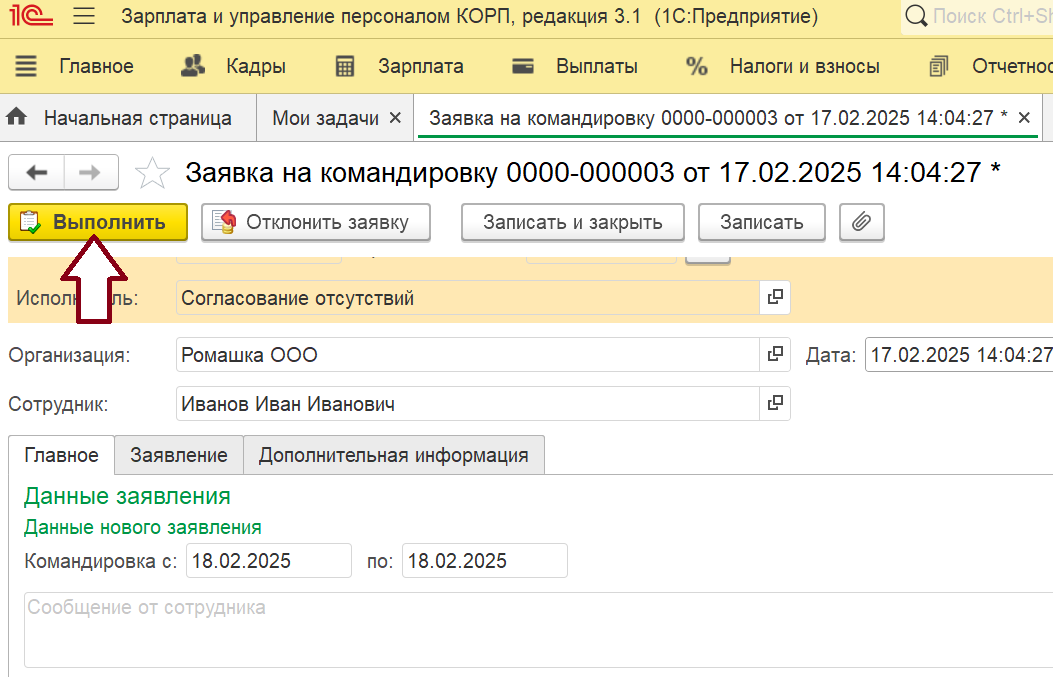Click the Отклонить заявку button
This screenshot has width=1053, height=677.
316,222
